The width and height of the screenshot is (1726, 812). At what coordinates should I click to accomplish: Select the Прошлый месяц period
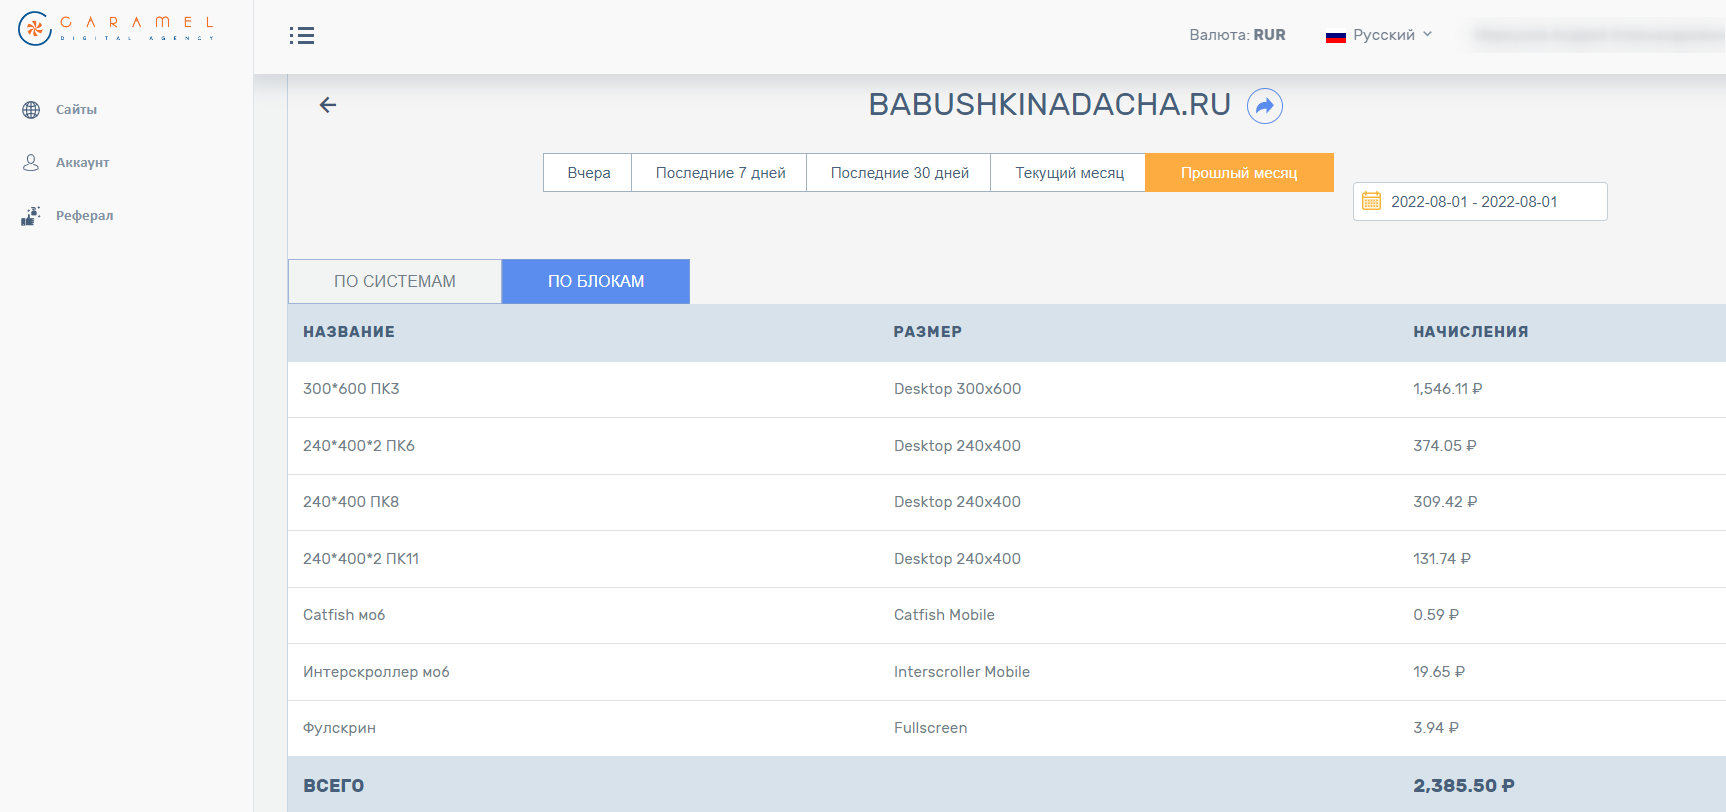coord(1239,172)
